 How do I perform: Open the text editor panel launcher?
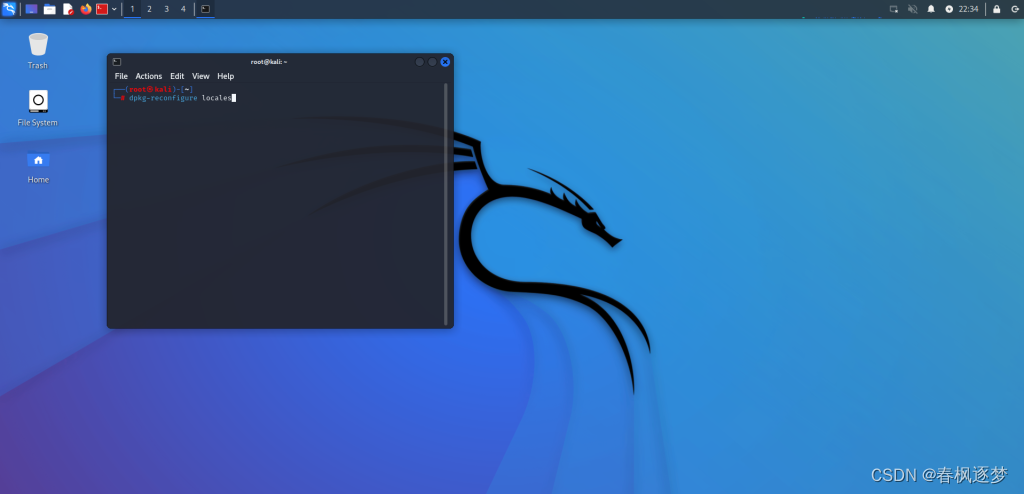pyautogui.click(x=68, y=9)
